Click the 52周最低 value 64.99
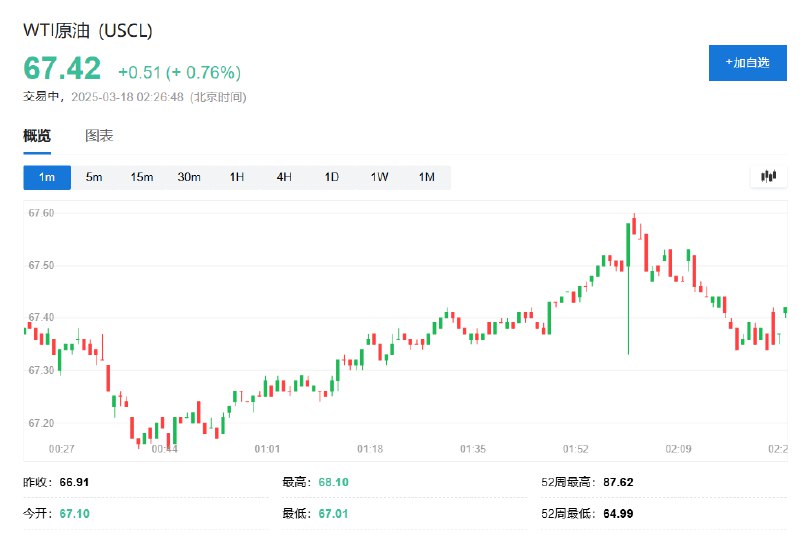Viewport: 800px width, 553px height. point(618,514)
